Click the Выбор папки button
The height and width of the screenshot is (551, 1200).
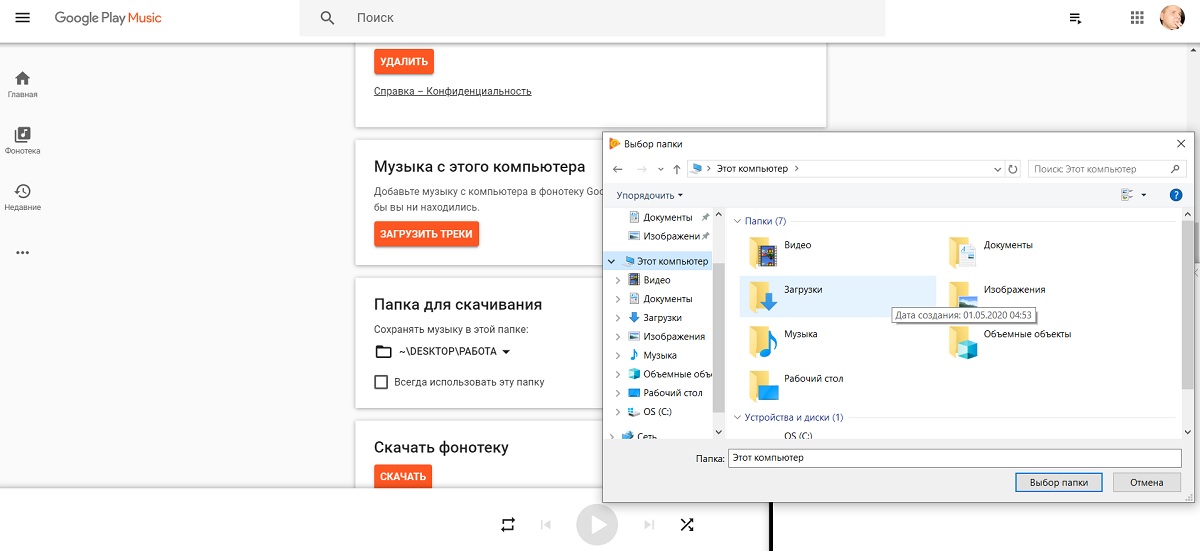pos(1058,482)
